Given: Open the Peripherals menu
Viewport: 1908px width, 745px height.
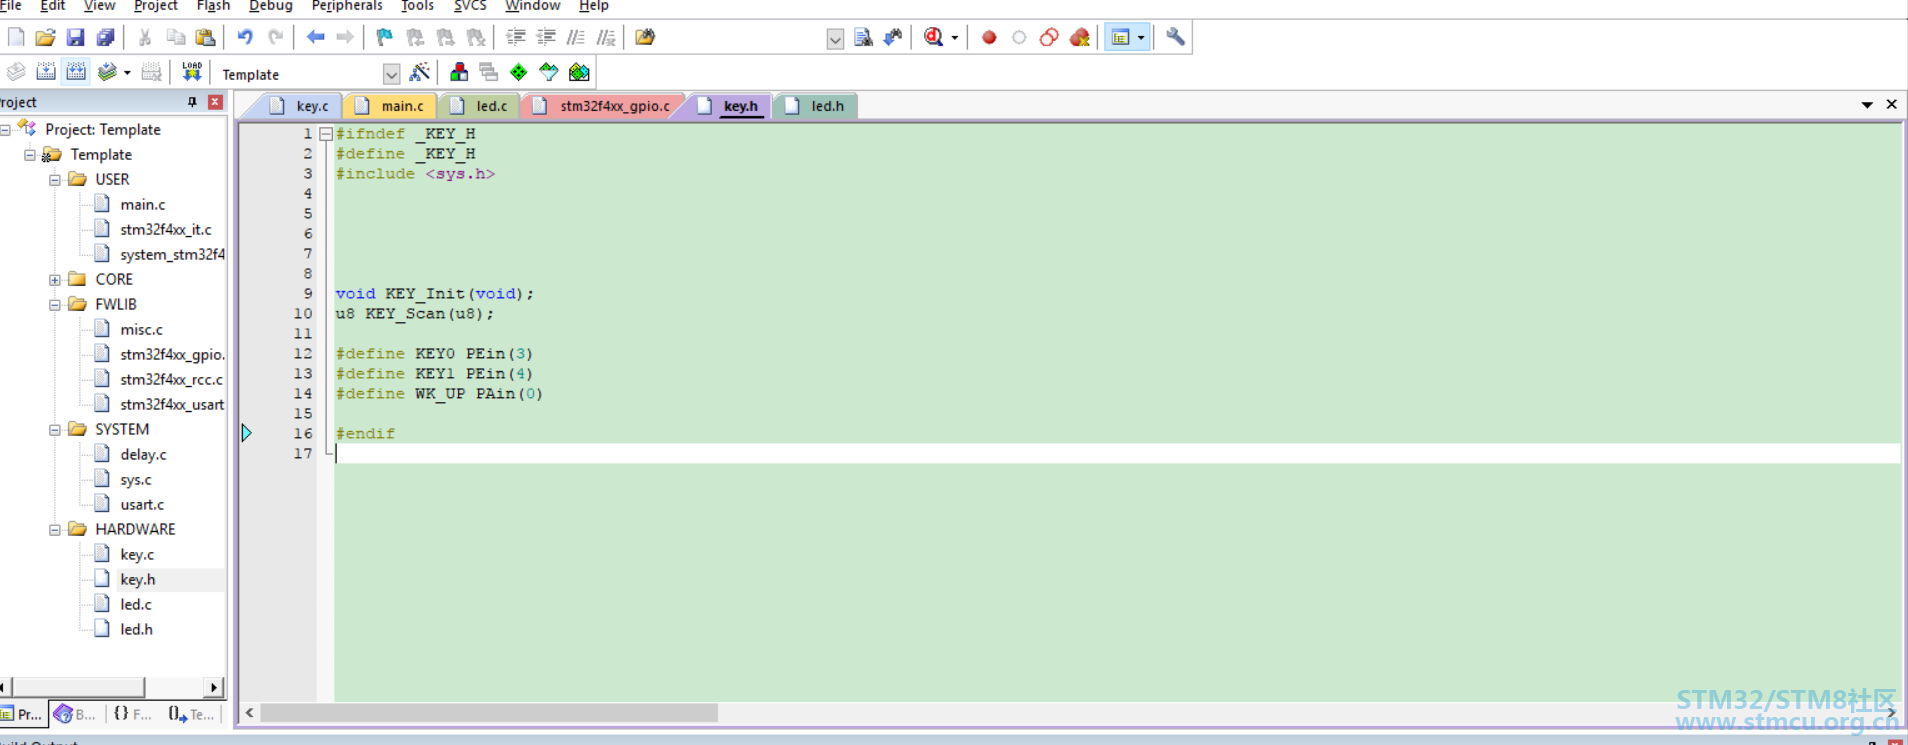Looking at the screenshot, I should (x=347, y=6).
